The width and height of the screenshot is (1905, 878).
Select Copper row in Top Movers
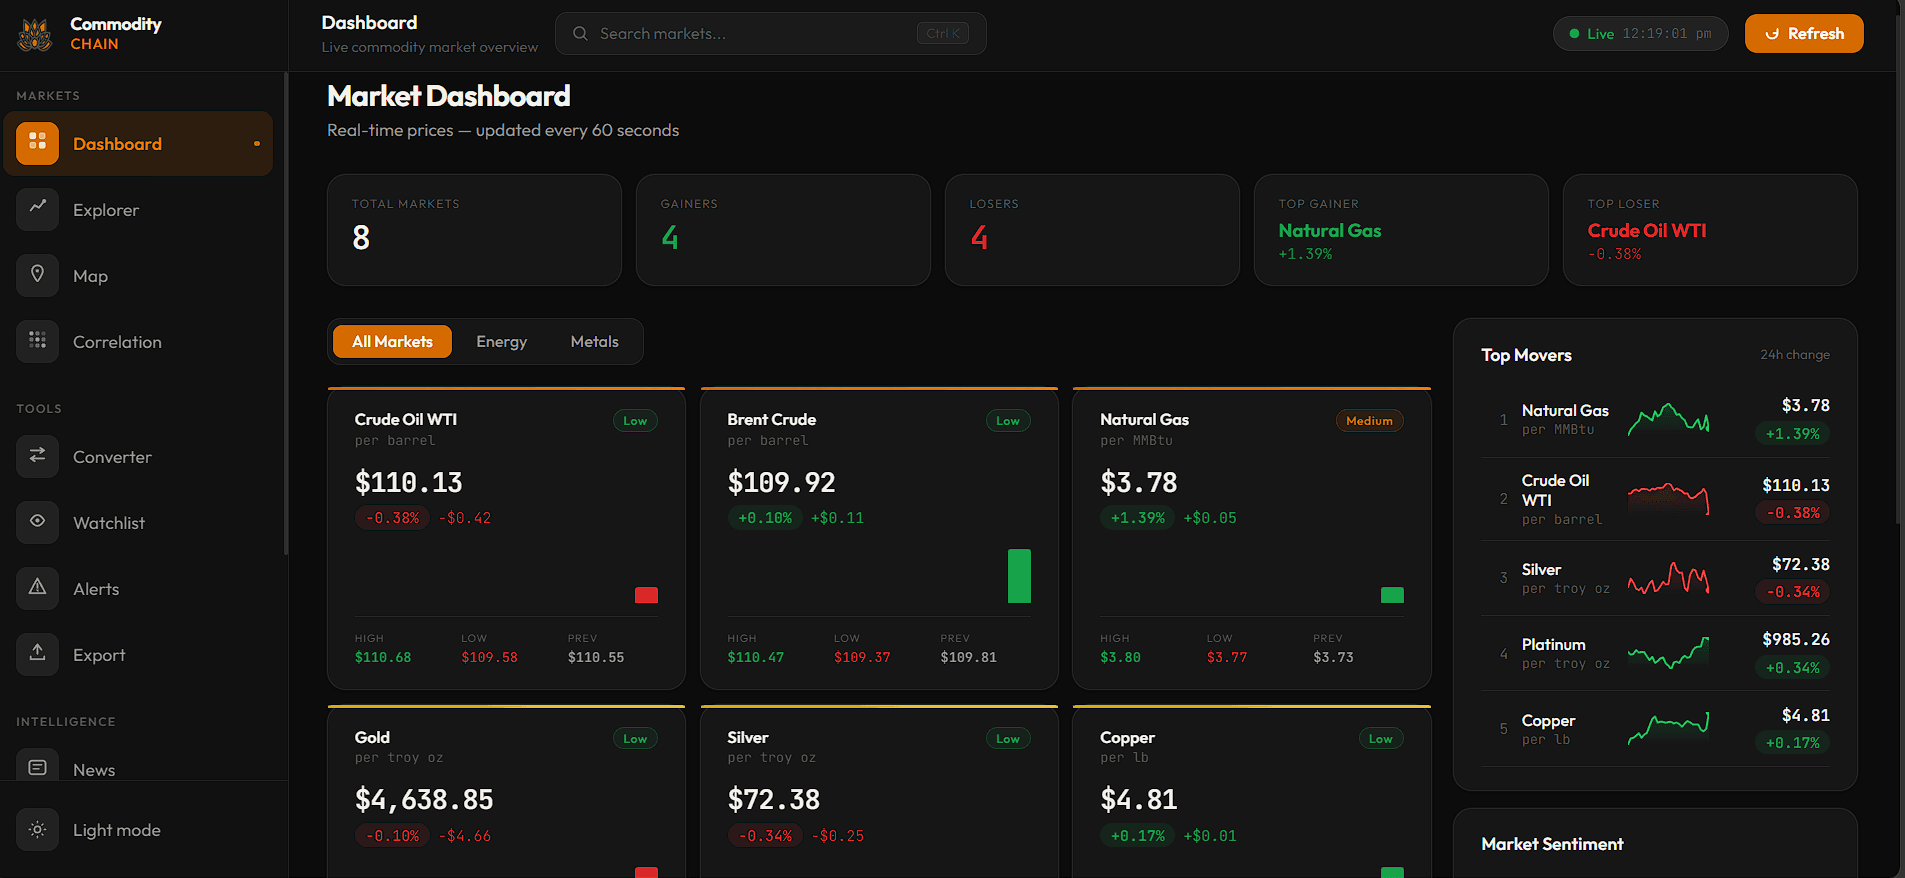tap(1655, 729)
